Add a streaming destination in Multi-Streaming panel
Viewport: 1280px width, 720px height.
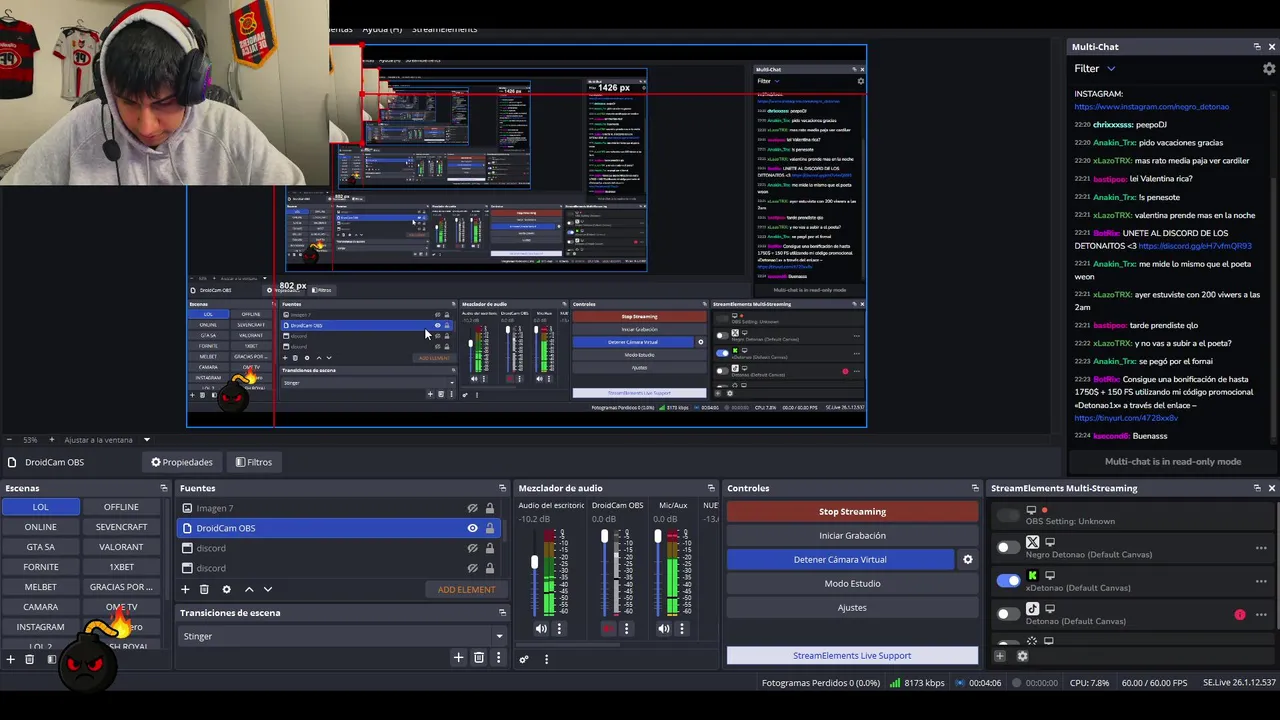[x=999, y=656]
